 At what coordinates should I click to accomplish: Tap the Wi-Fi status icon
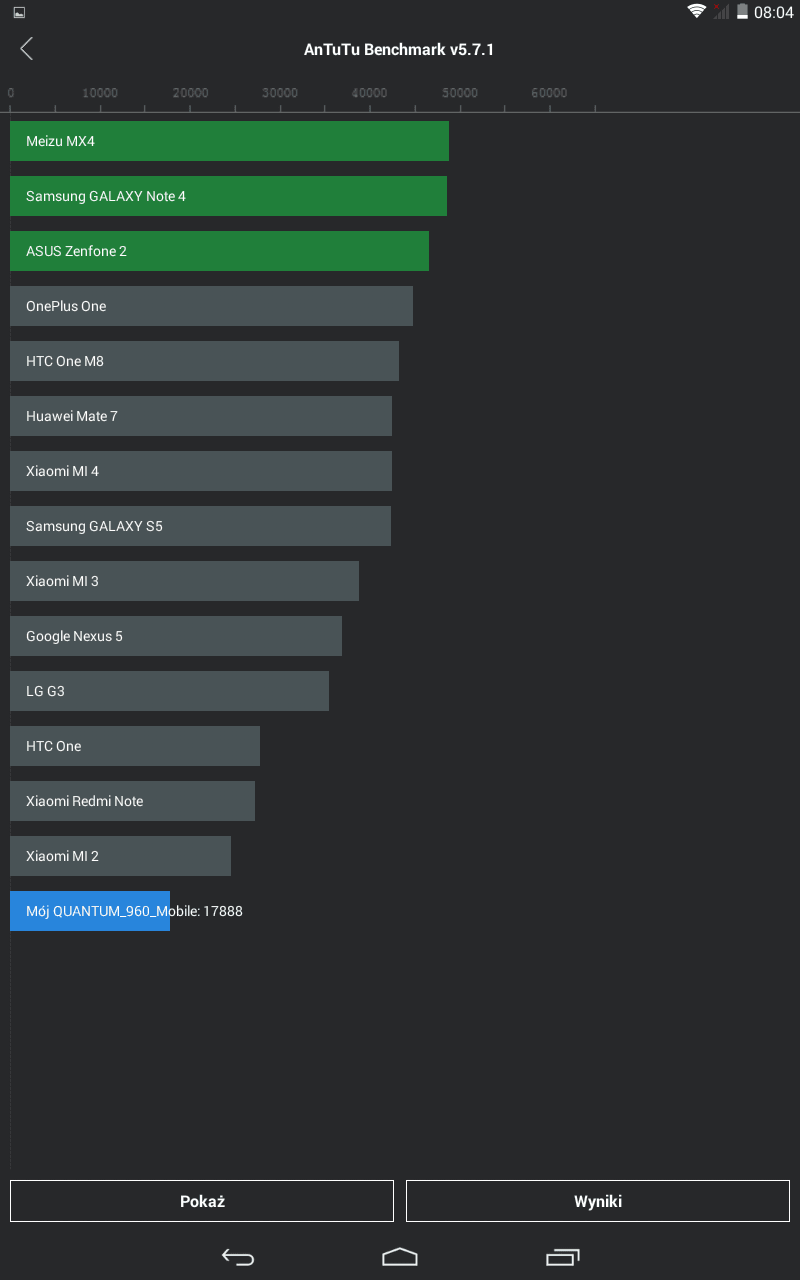697,12
